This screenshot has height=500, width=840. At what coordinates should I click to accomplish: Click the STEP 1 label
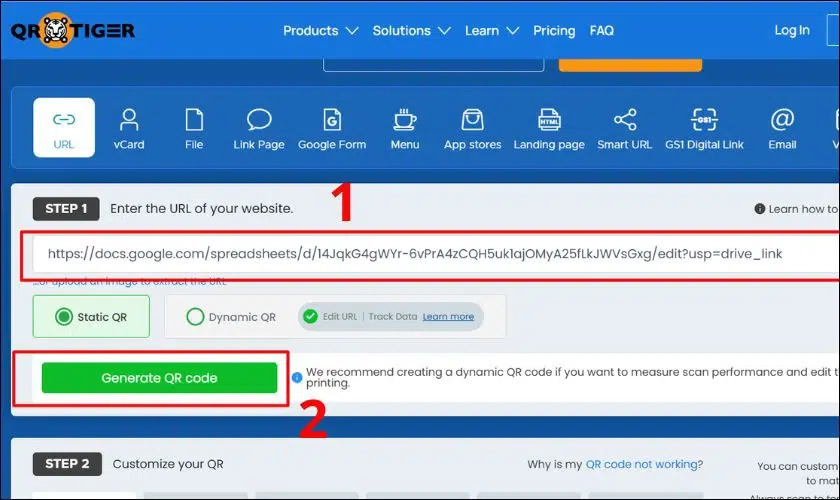click(66, 209)
